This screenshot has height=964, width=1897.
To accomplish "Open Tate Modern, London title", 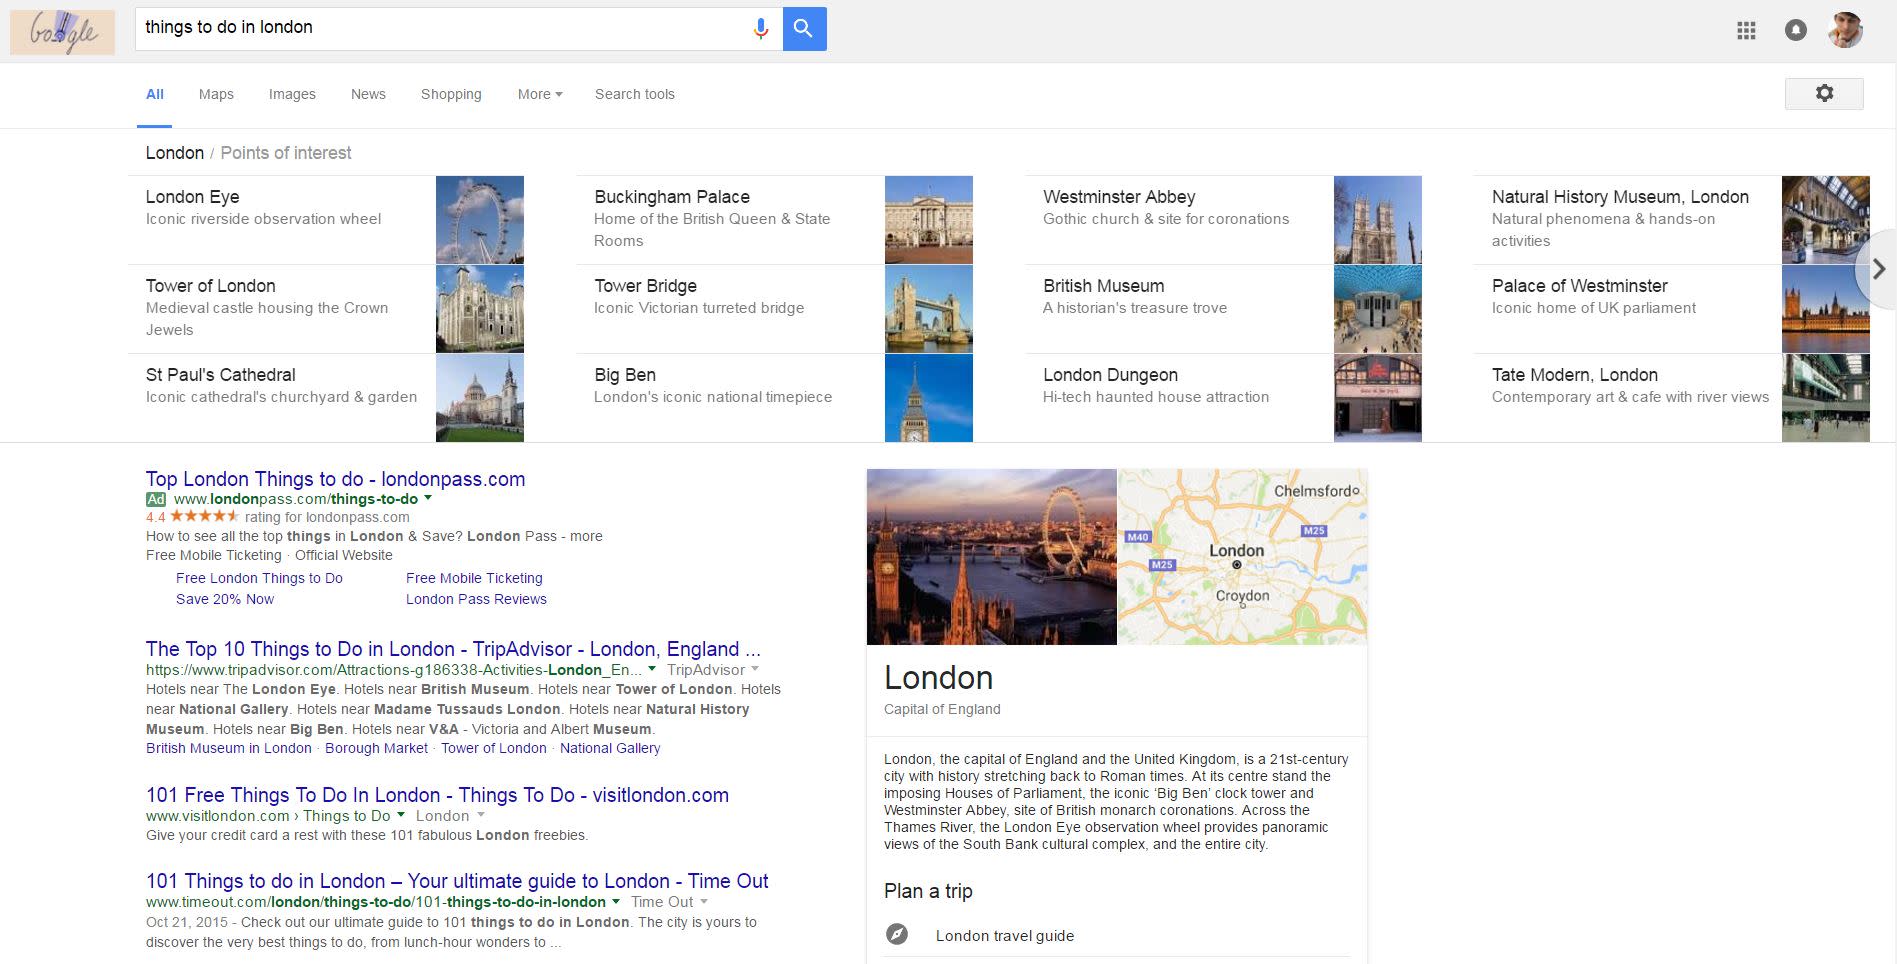I will pyautogui.click(x=1575, y=375).
